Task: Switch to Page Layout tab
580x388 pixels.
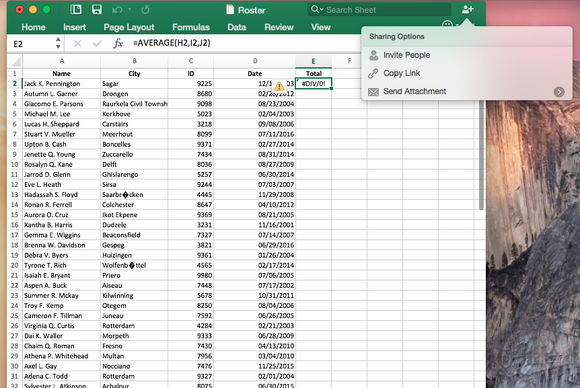Action: click(129, 27)
